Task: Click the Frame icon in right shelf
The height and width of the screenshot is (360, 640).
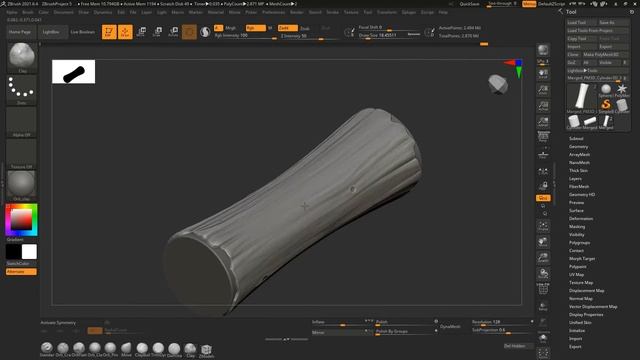Action: 543,226
